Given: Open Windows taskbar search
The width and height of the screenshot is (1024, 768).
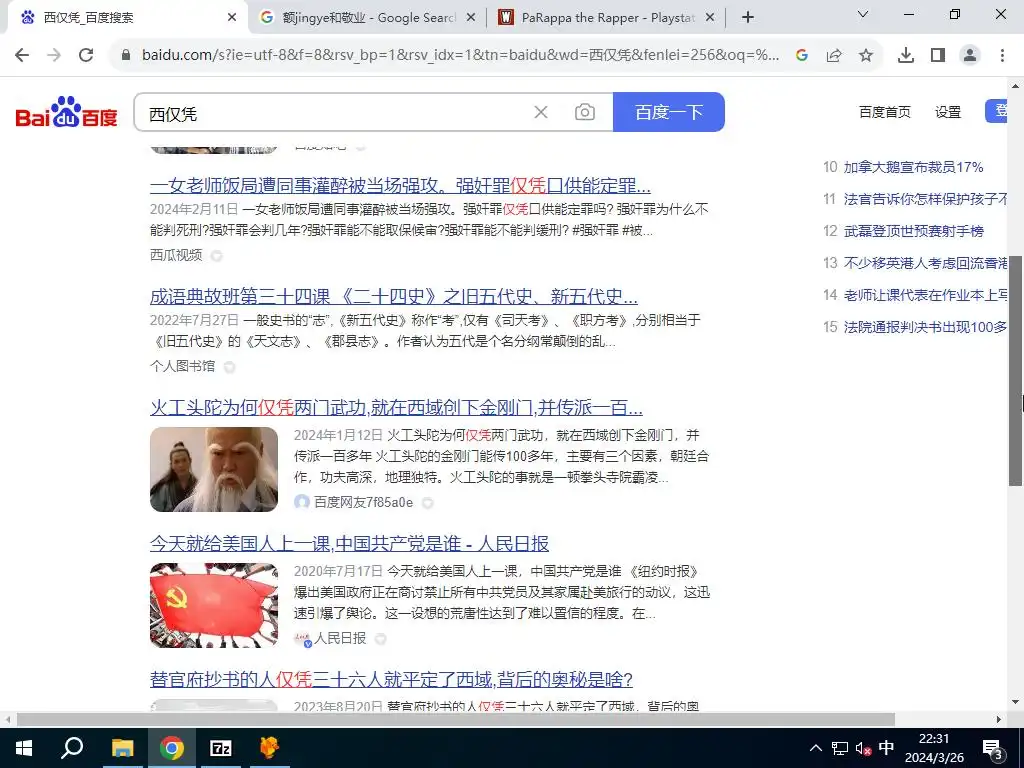Looking at the screenshot, I should coord(72,748).
